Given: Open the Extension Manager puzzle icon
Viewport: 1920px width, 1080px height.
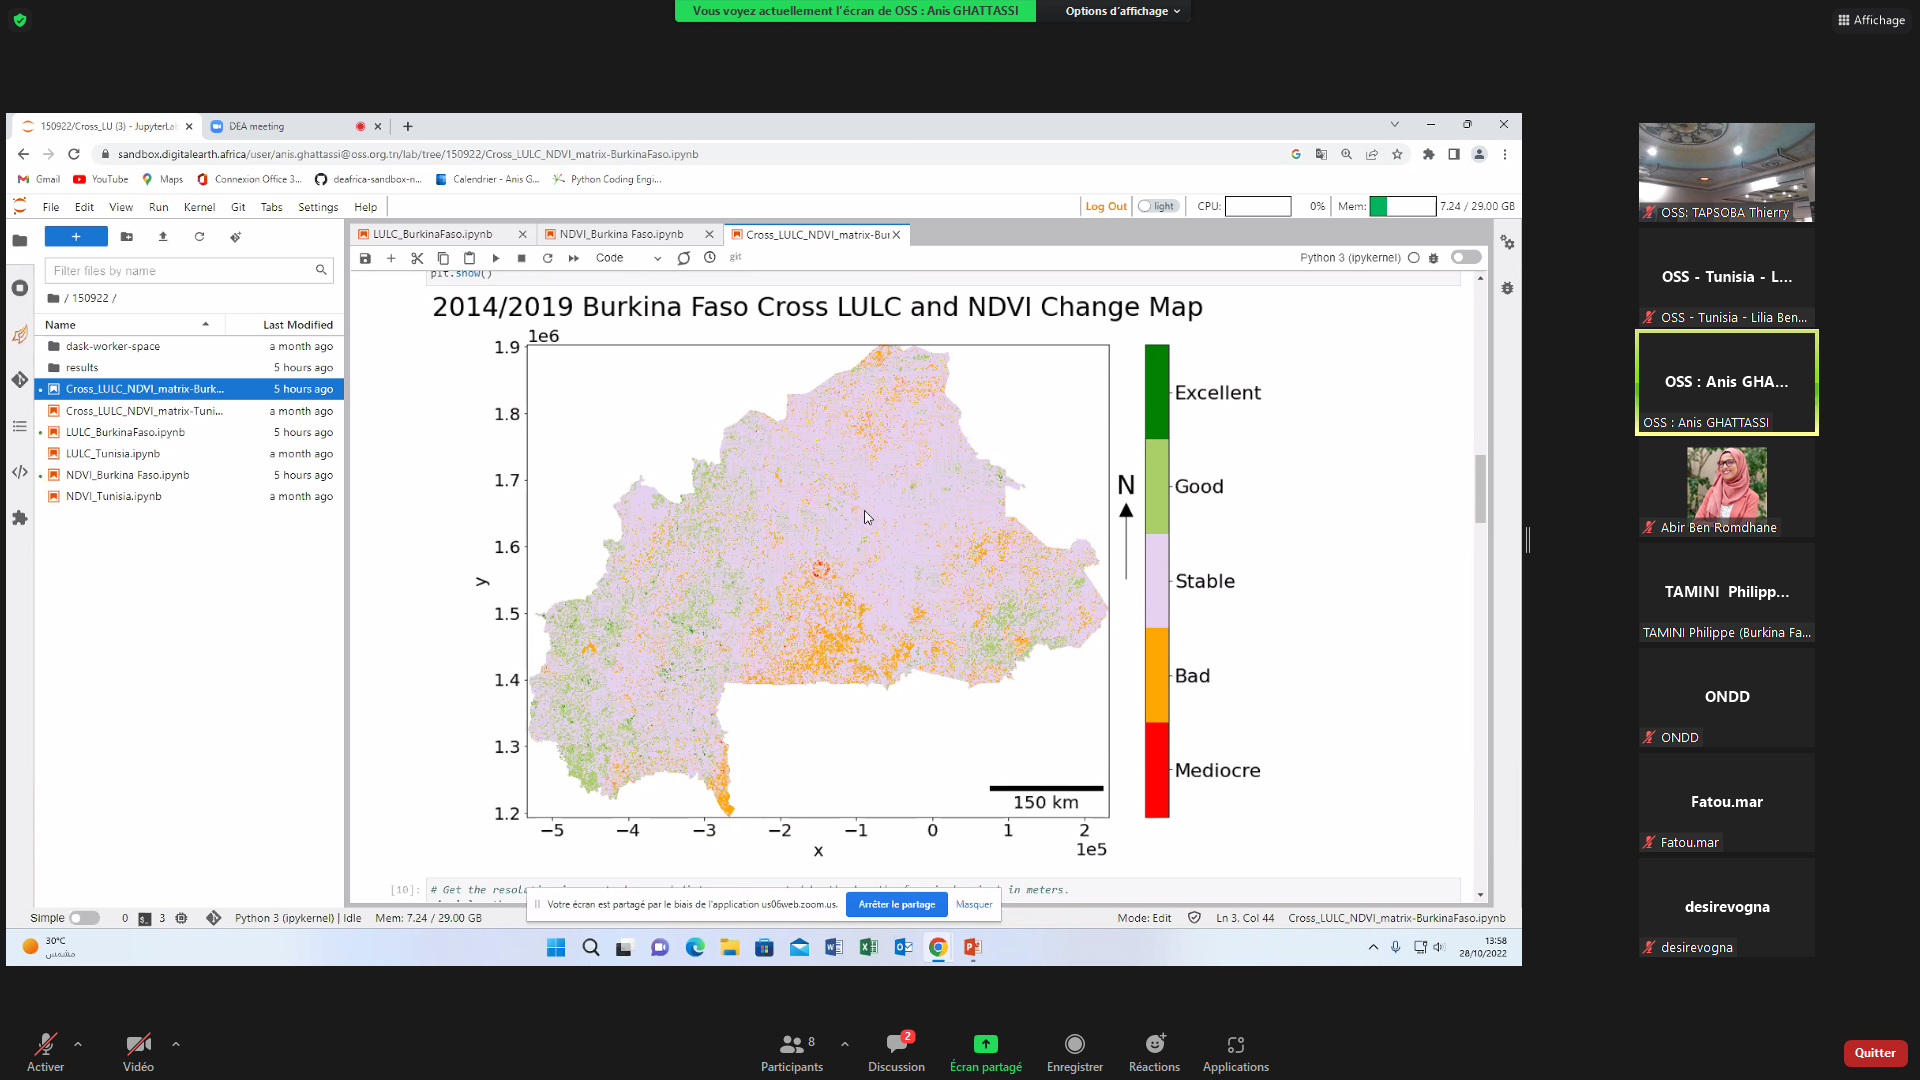Looking at the screenshot, I should pyautogui.click(x=19, y=518).
